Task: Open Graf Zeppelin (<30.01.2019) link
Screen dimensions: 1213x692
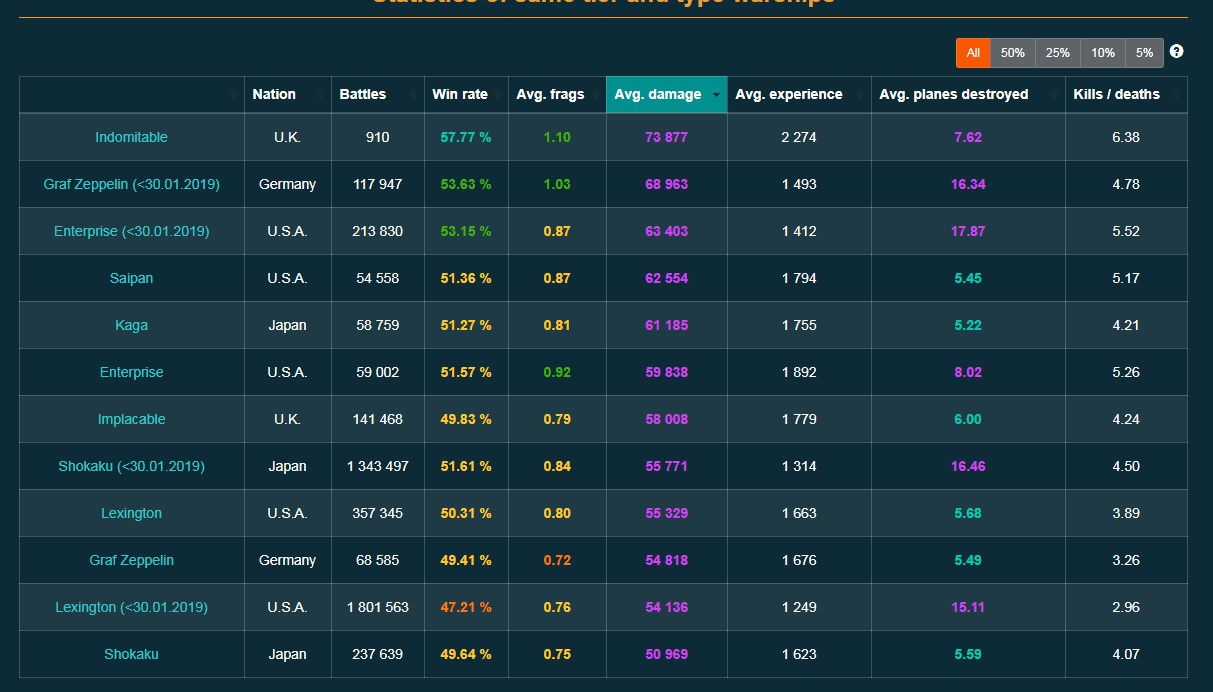Action: tap(131, 184)
